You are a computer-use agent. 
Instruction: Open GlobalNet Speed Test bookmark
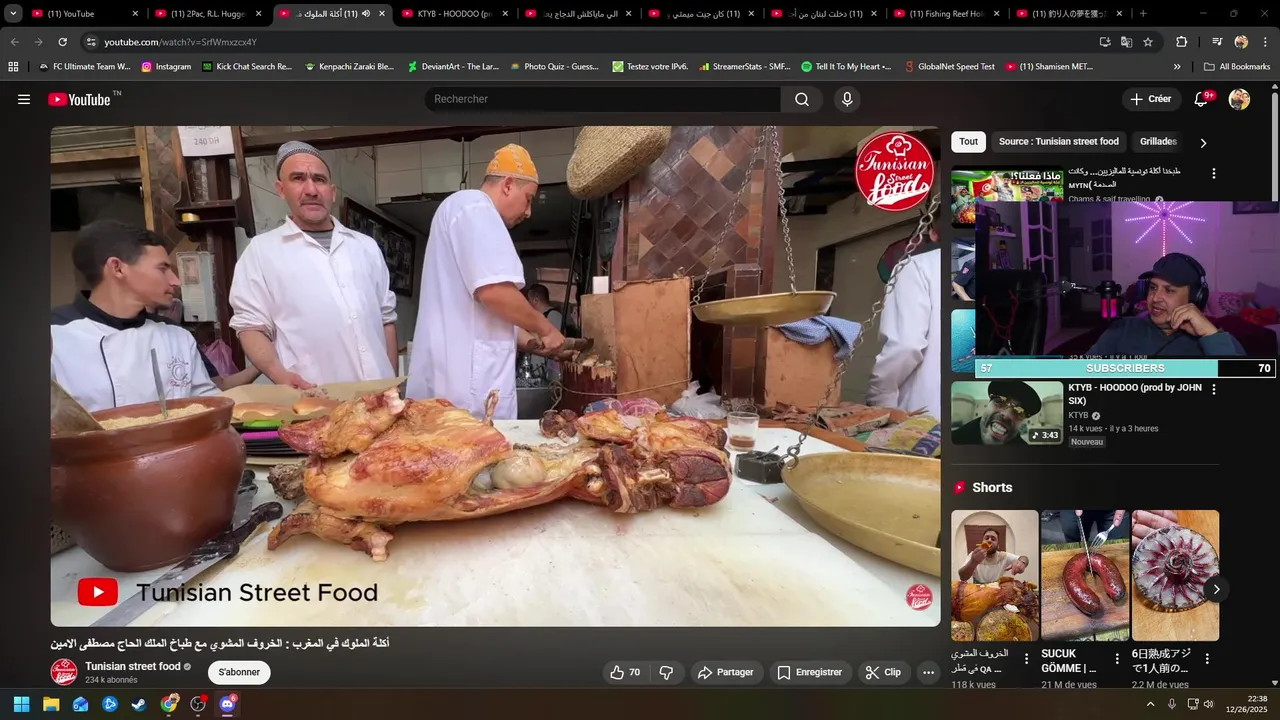(x=950, y=67)
